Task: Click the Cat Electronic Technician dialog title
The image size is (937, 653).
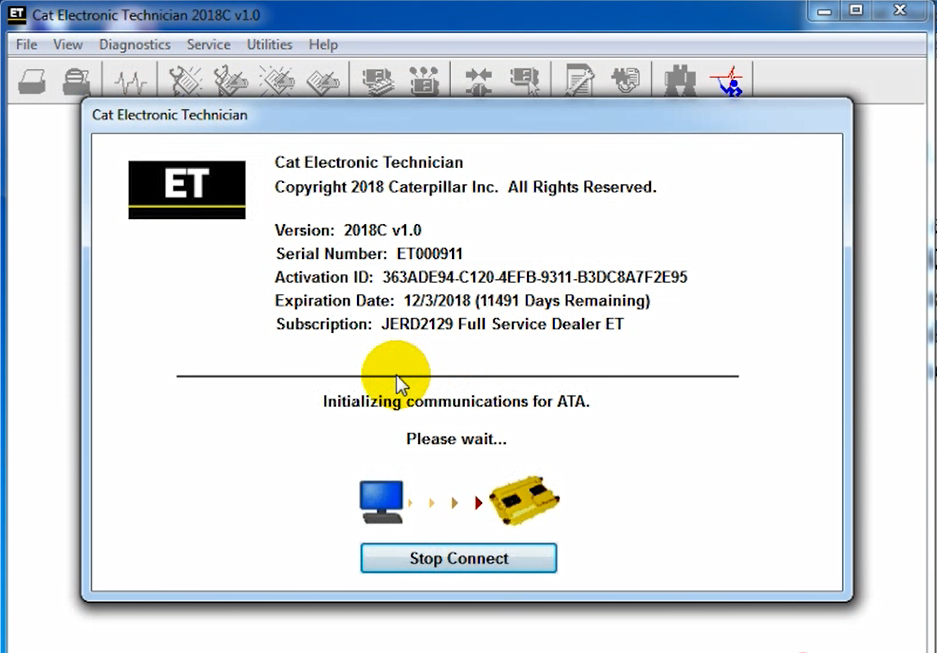Action: click(x=169, y=115)
